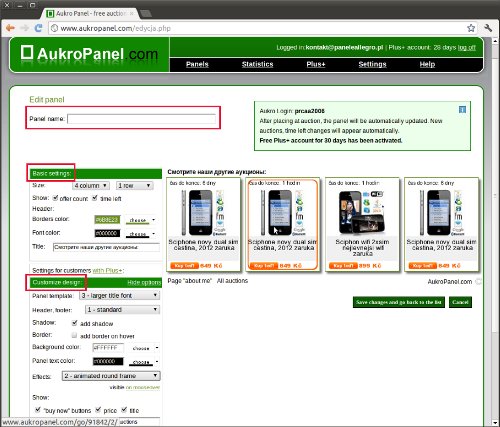This screenshot has width=500, height=427.
Task: Reload the page with refresh icon
Action: click(x=39, y=28)
